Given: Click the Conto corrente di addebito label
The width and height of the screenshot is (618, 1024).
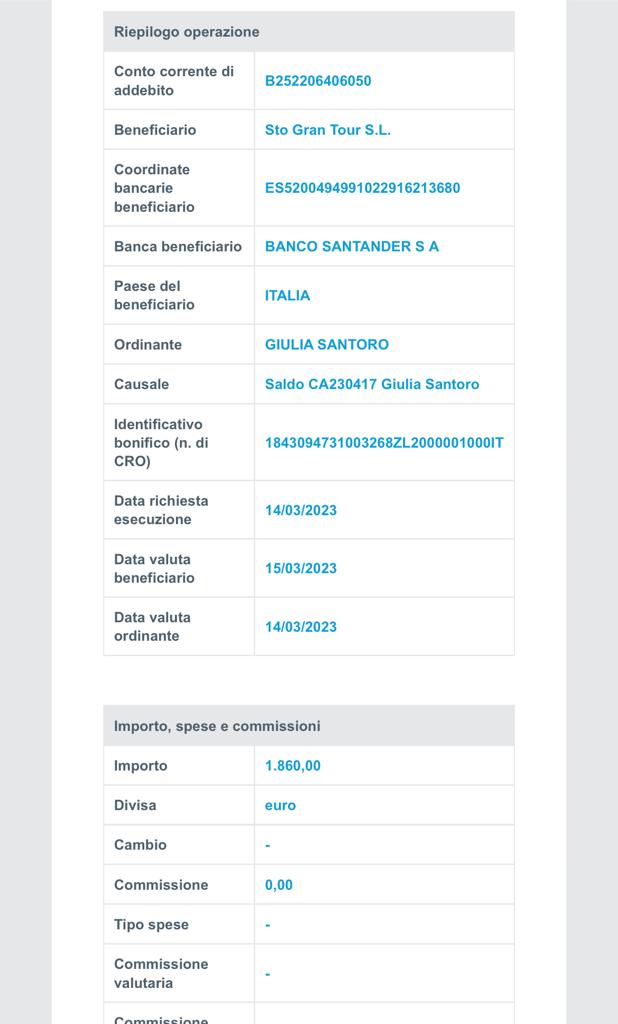Looking at the screenshot, I should point(174,81).
